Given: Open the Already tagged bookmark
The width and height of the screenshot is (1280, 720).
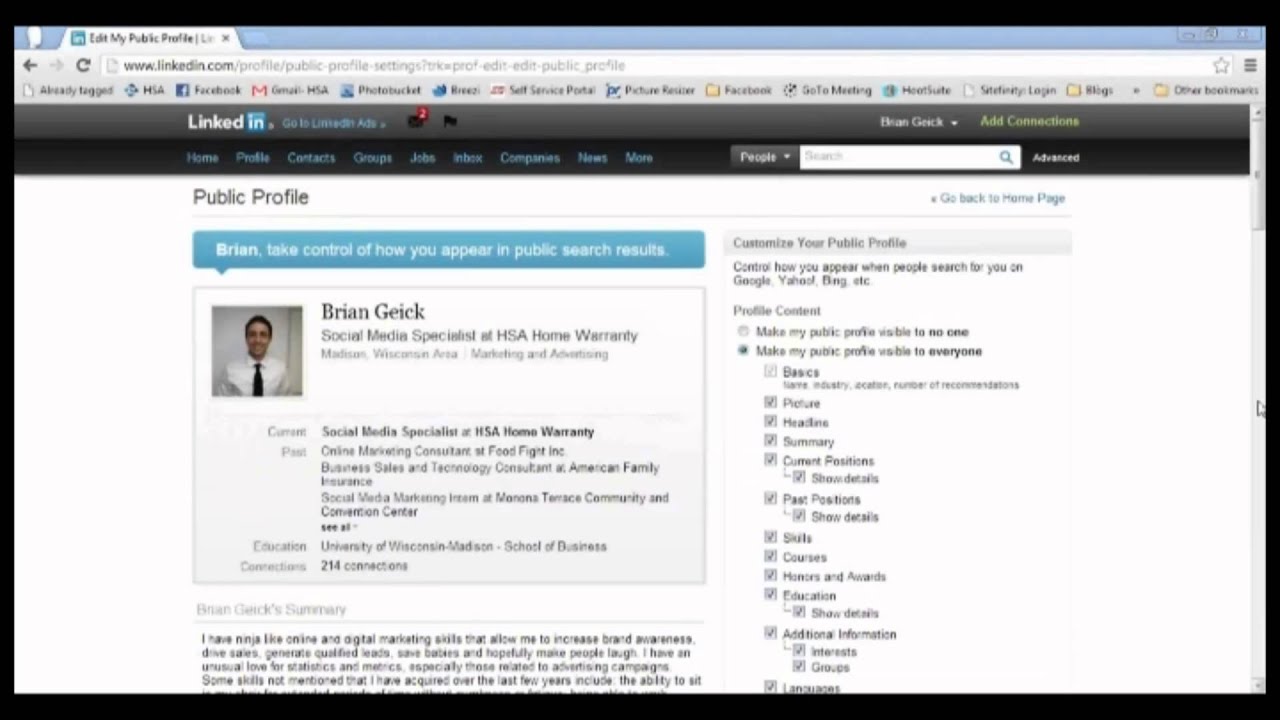Looking at the screenshot, I should pyautogui.click(x=67, y=90).
